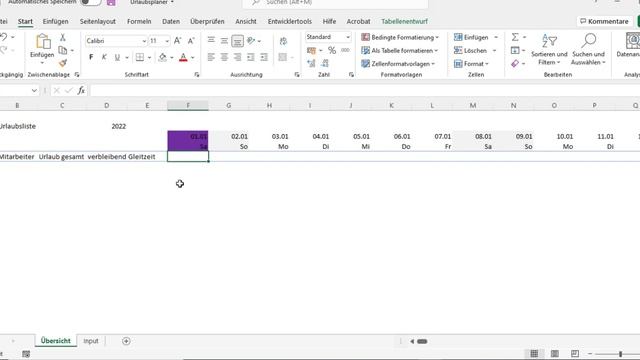Switch to page break preview icon

(x=575, y=353)
